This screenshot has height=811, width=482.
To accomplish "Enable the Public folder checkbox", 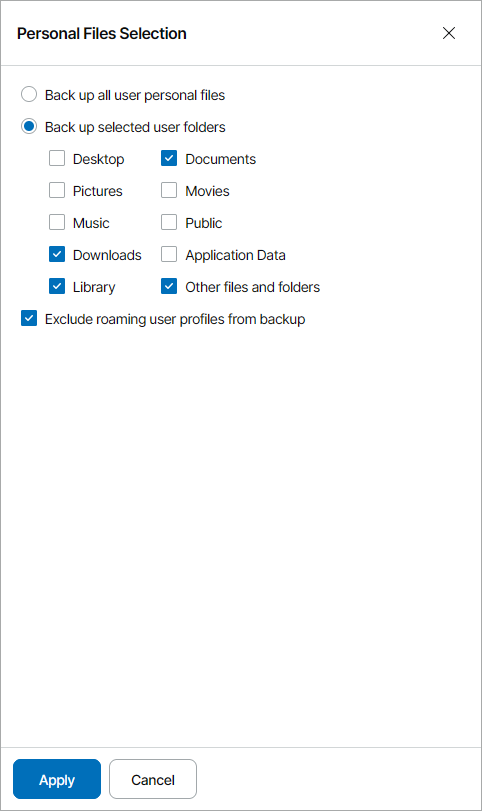I will point(169,222).
